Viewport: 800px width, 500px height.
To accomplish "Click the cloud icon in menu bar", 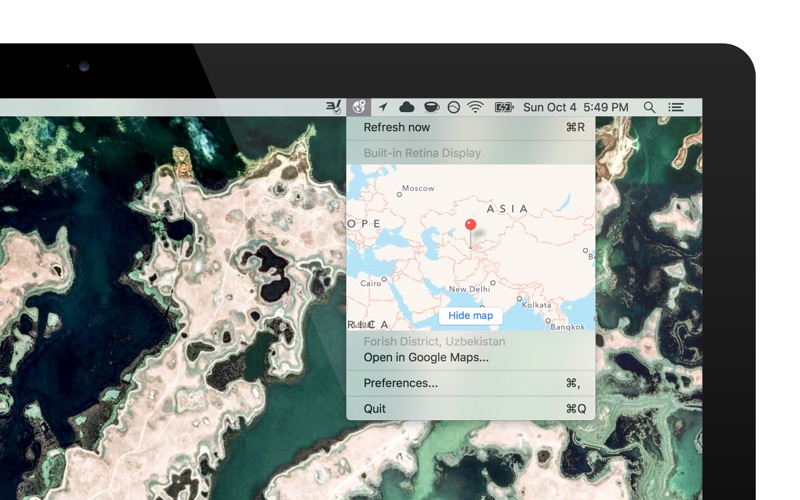I will [406, 107].
